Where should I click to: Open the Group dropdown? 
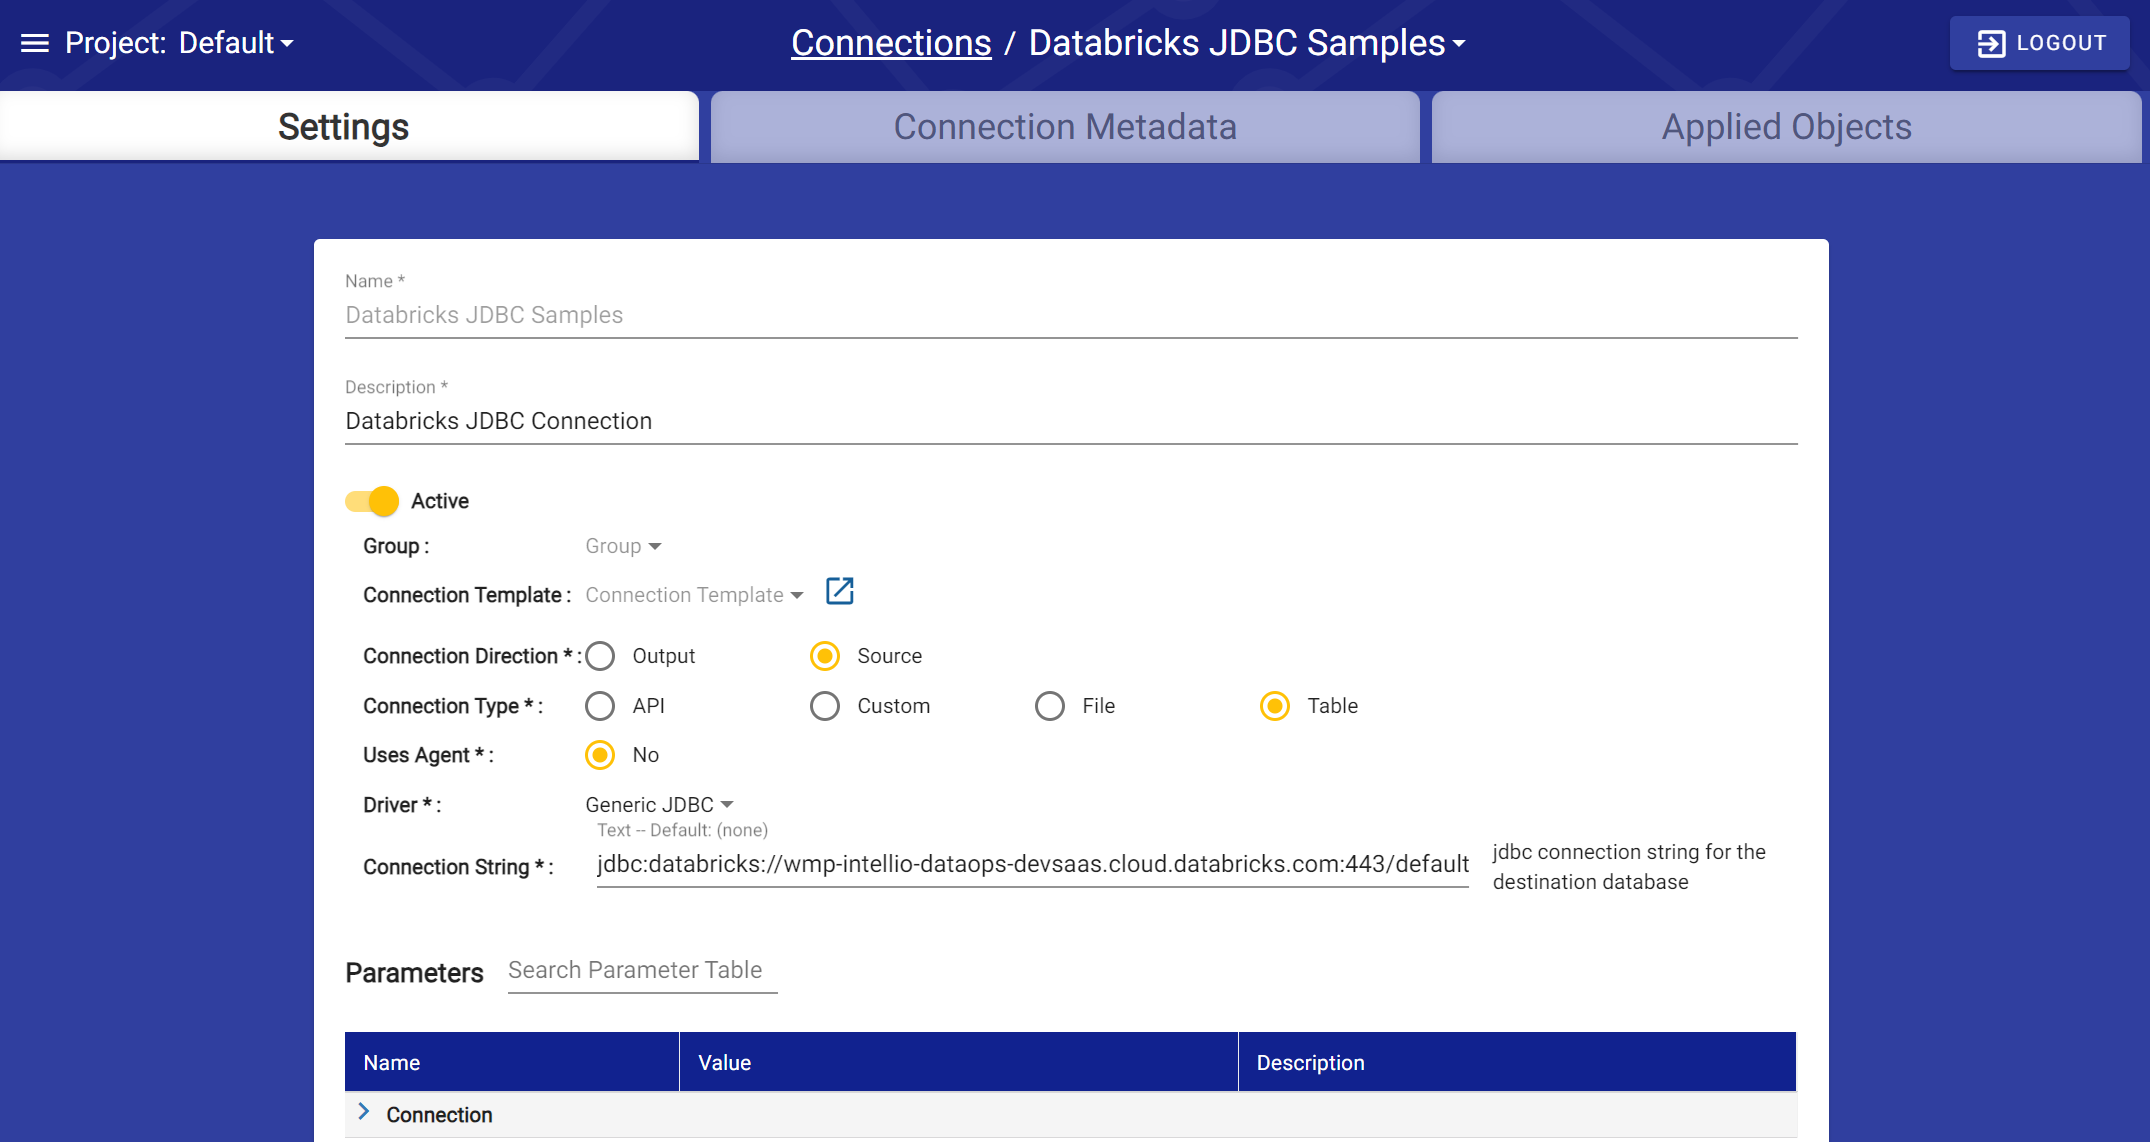[x=622, y=546]
